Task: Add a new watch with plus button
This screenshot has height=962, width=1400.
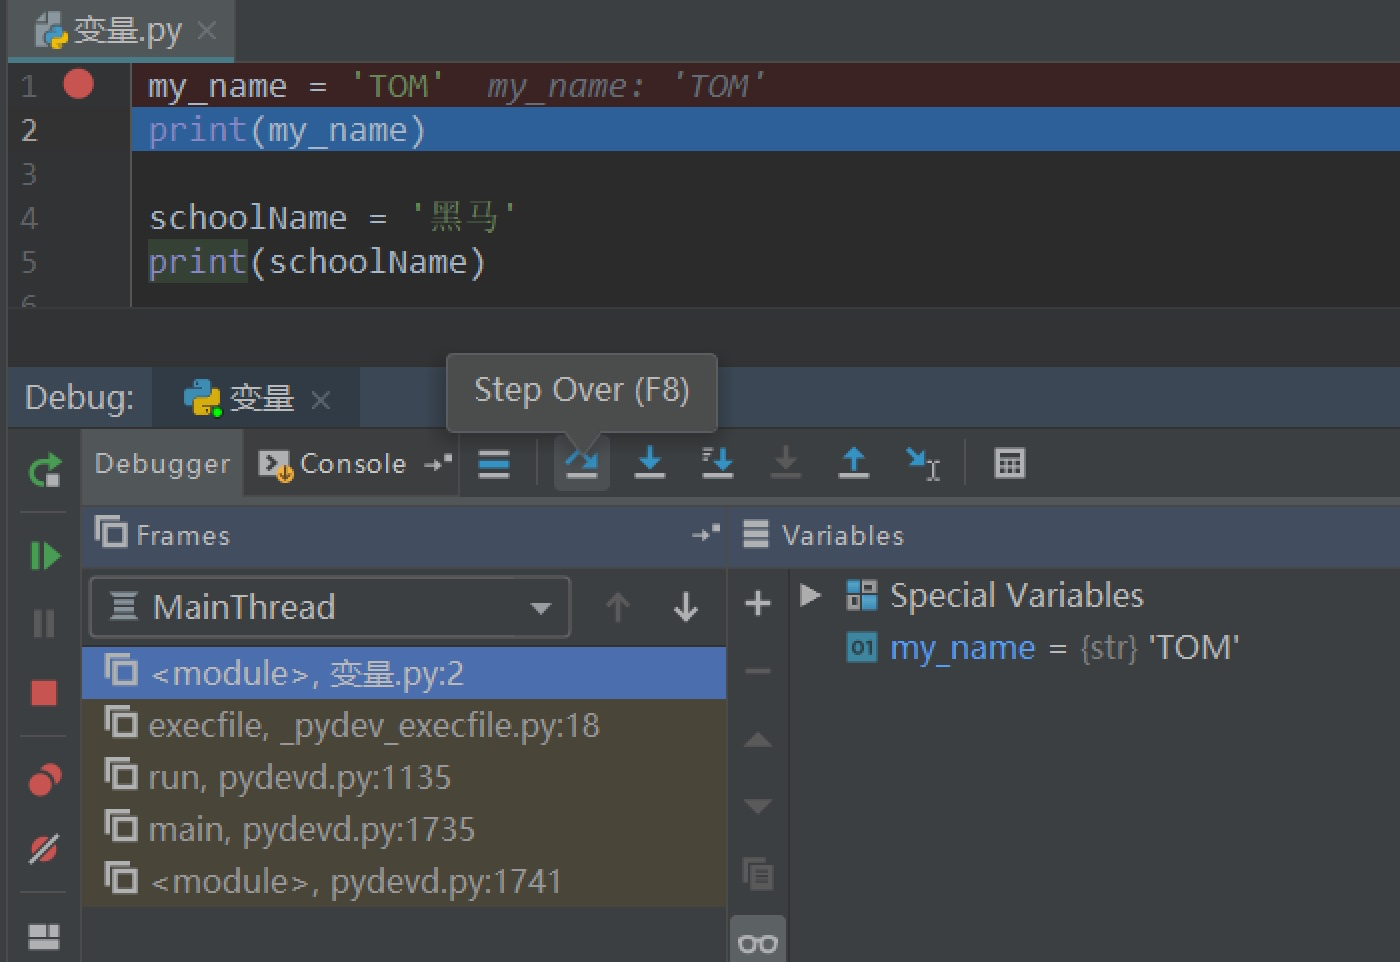Action: coord(758,603)
